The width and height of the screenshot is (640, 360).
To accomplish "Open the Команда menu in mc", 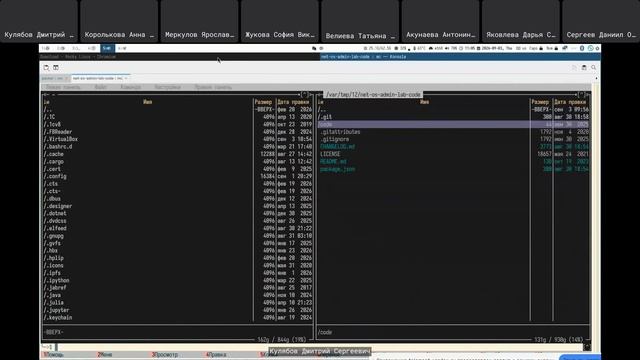I will [x=131, y=87].
